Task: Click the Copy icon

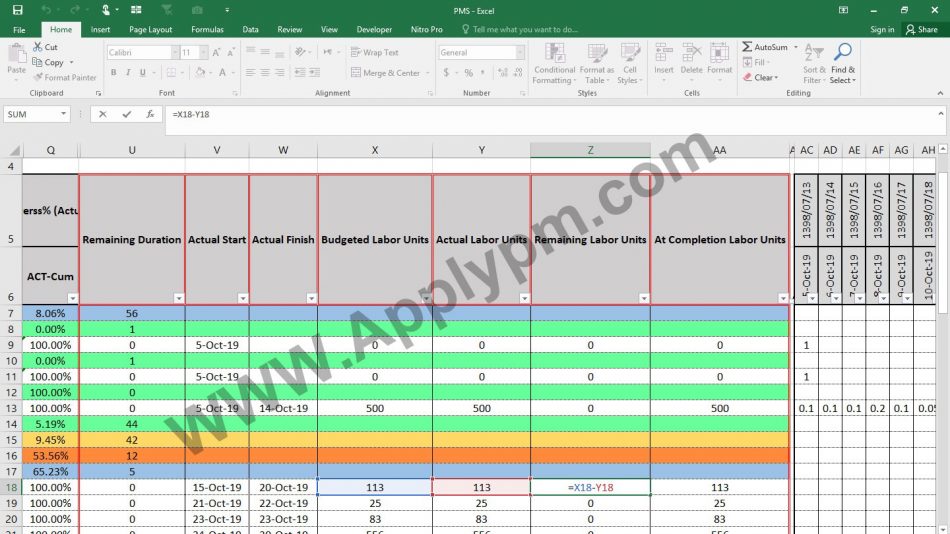Action: point(38,62)
